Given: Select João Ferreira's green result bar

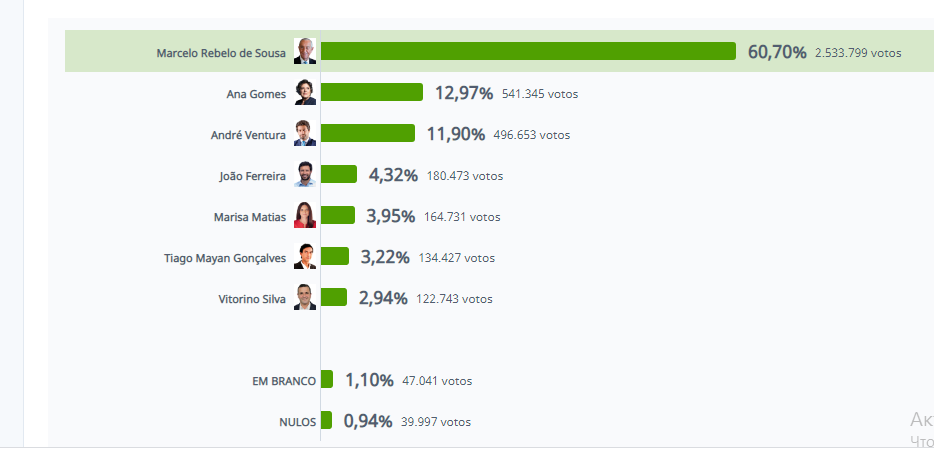Looking at the screenshot, I should (x=339, y=175).
